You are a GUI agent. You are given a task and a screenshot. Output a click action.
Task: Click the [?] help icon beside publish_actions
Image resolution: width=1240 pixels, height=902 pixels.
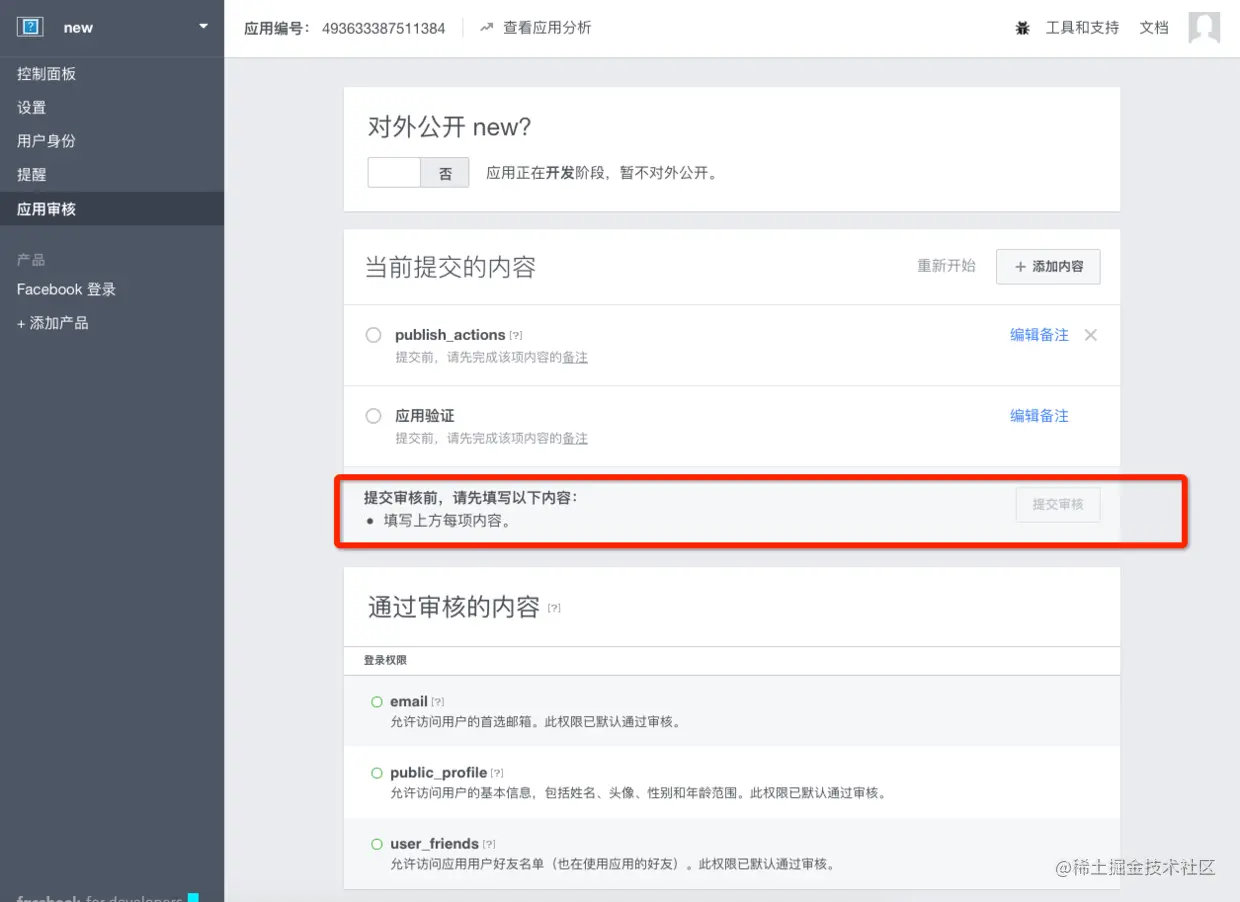516,336
